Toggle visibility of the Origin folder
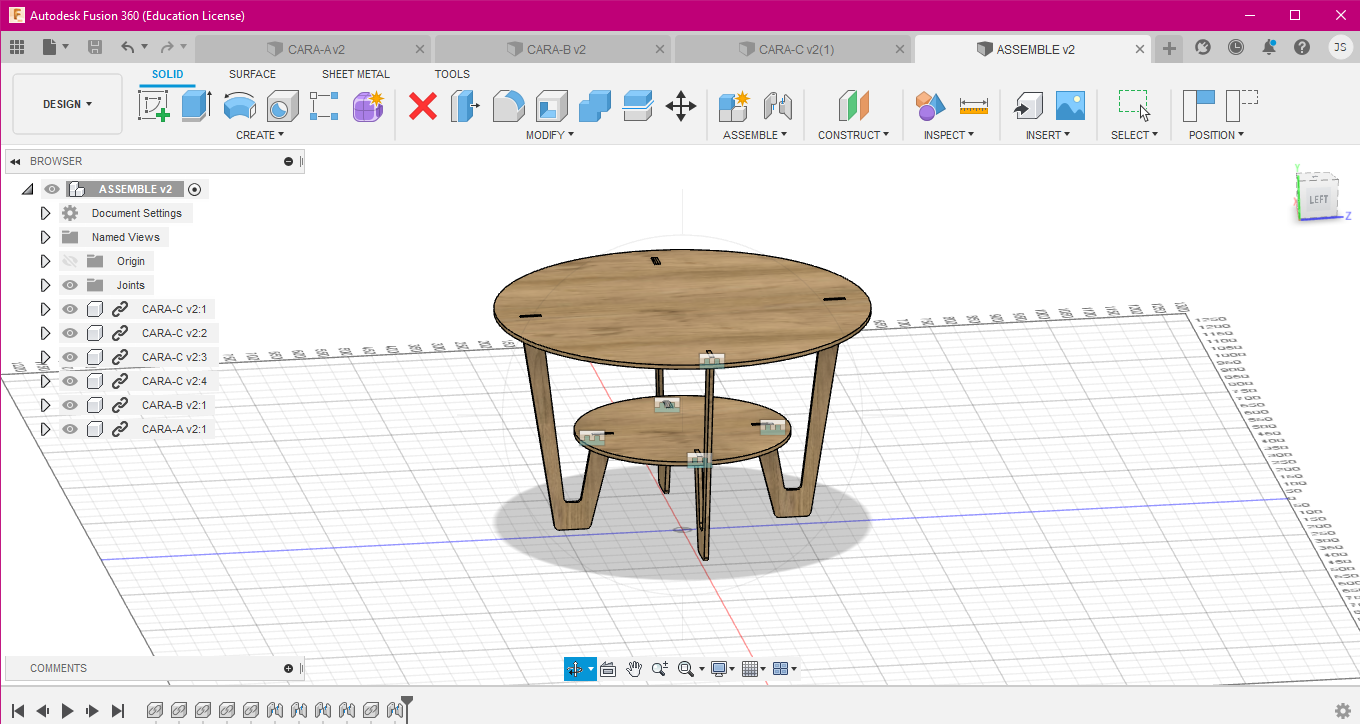 (x=70, y=261)
